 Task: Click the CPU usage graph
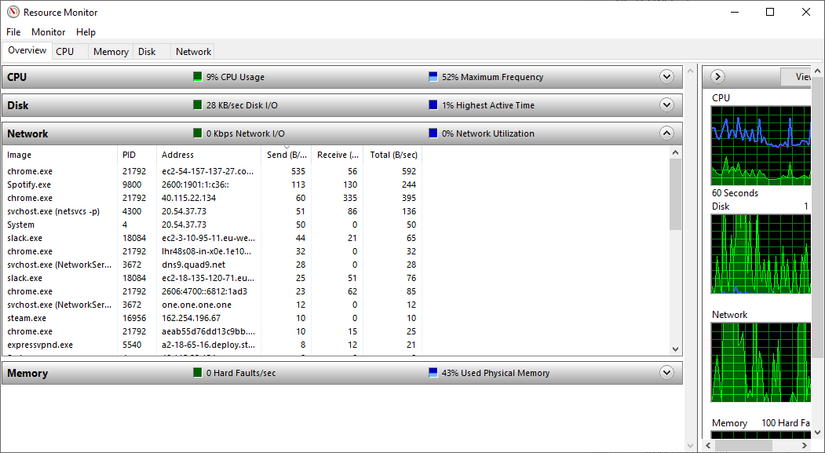click(x=761, y=146)
